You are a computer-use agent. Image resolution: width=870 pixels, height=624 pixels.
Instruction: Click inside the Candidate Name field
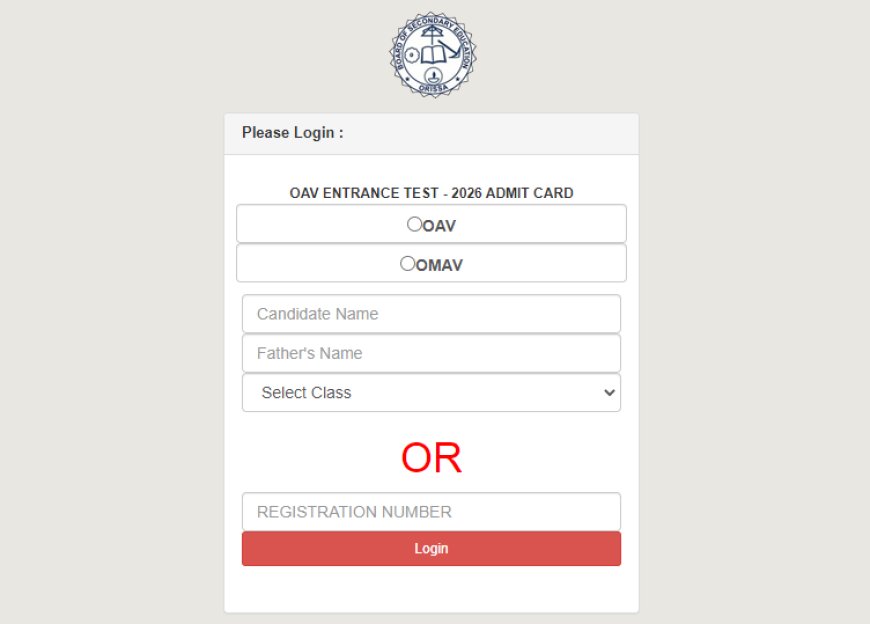[431, 313]
